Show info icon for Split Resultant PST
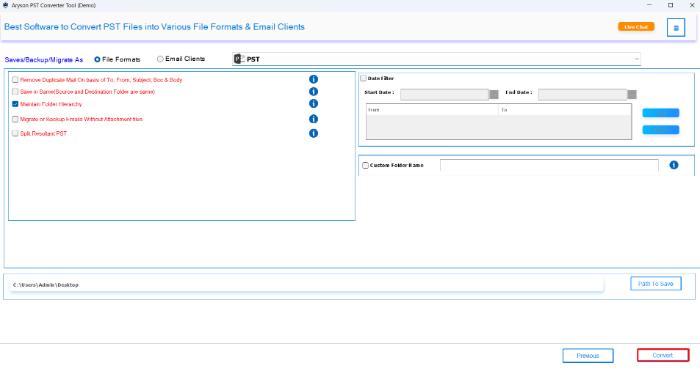This screenshot has height=371, width=700. tap(313, 133)
